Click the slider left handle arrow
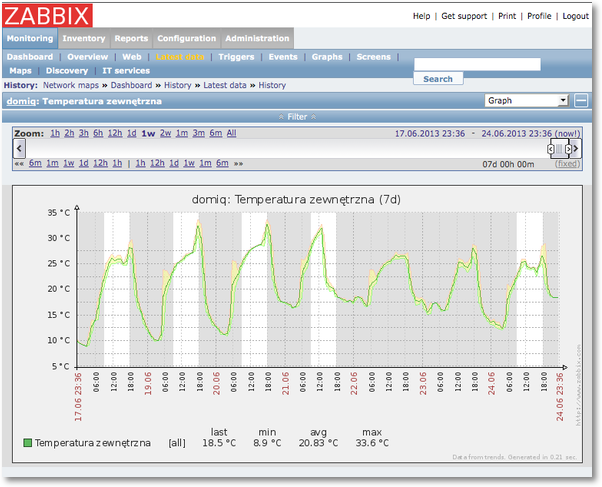This screenshot has height=487, width=602. [551, 149]
